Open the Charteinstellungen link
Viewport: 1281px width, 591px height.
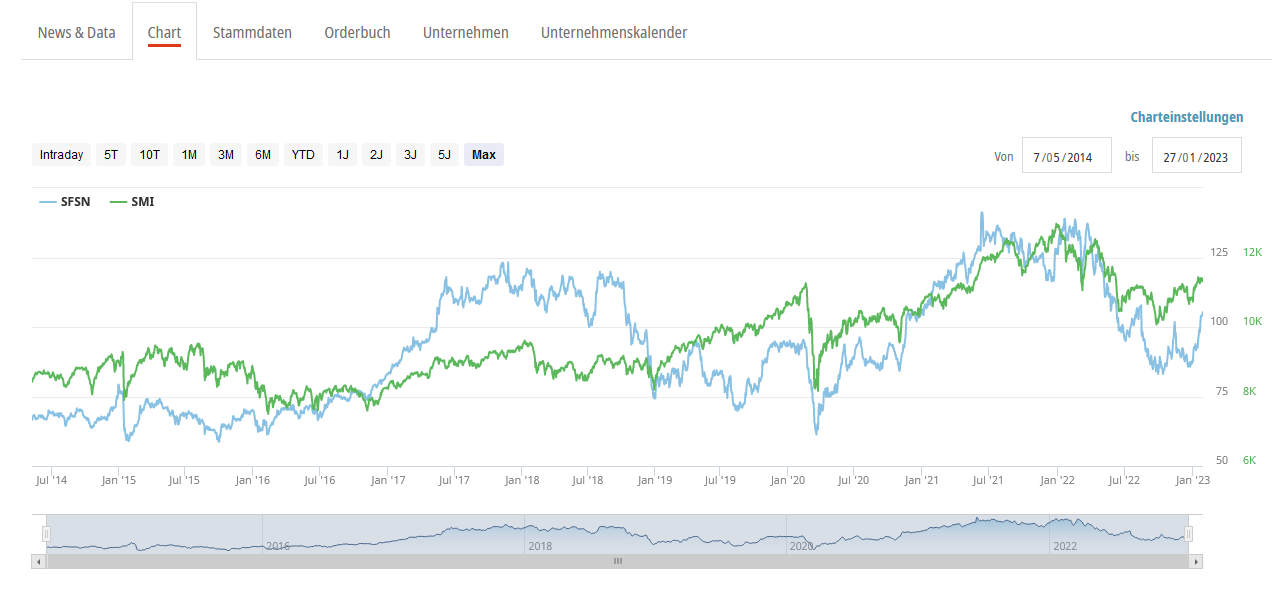tap(1186, 117)
